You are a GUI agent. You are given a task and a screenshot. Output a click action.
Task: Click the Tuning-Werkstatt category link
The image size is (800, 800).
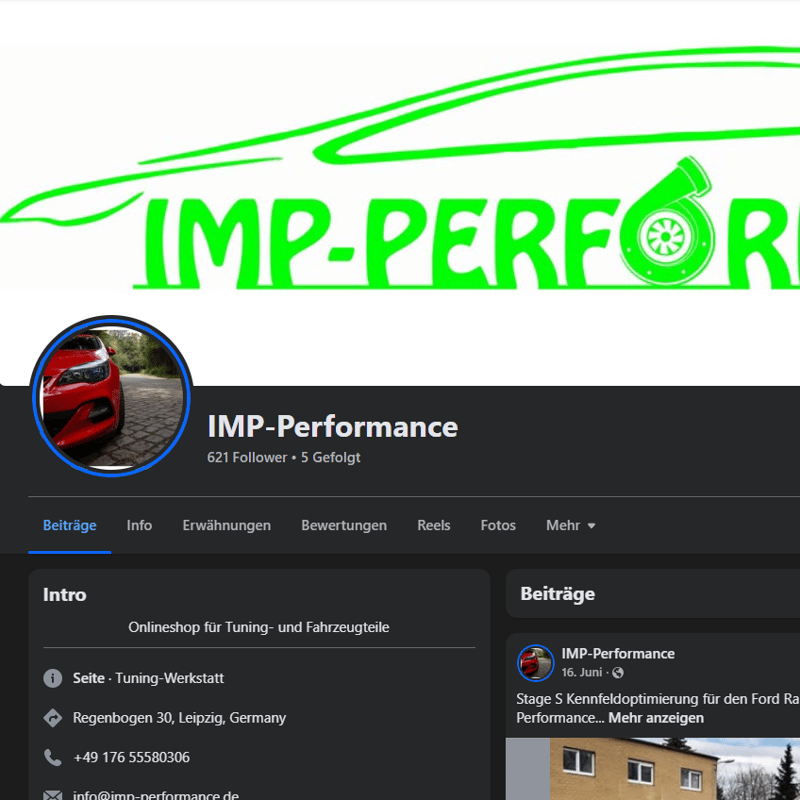coord(169,678)
